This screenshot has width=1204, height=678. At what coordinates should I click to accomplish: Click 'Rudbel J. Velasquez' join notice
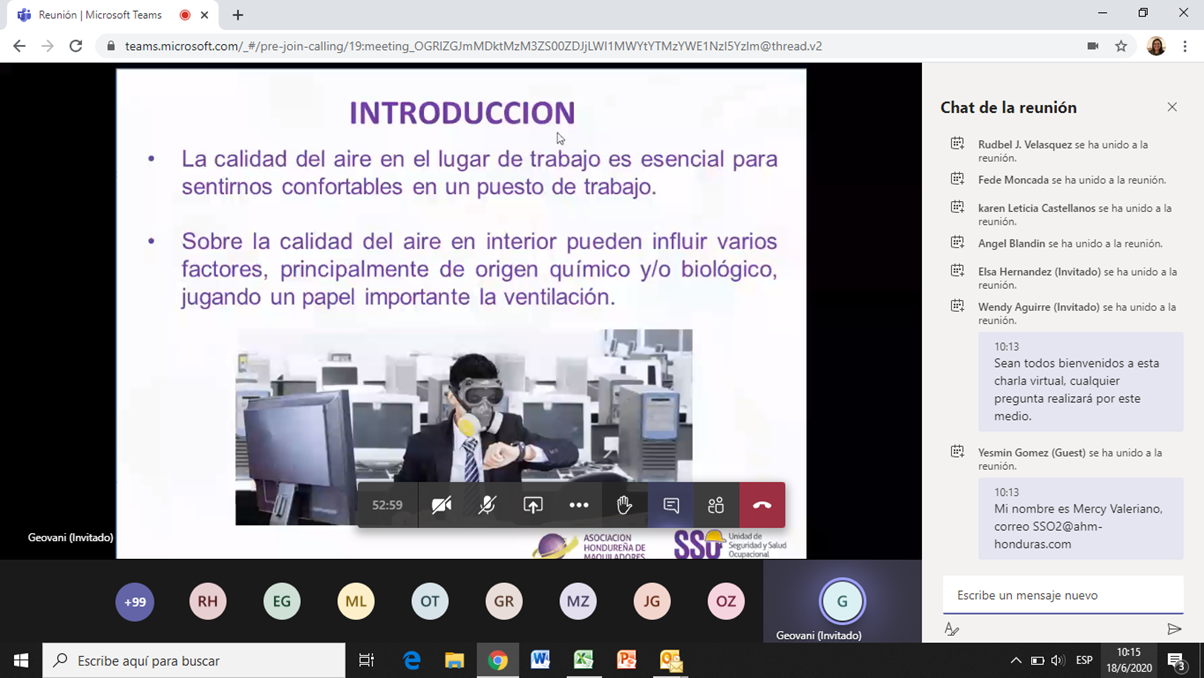point(1063,151)
